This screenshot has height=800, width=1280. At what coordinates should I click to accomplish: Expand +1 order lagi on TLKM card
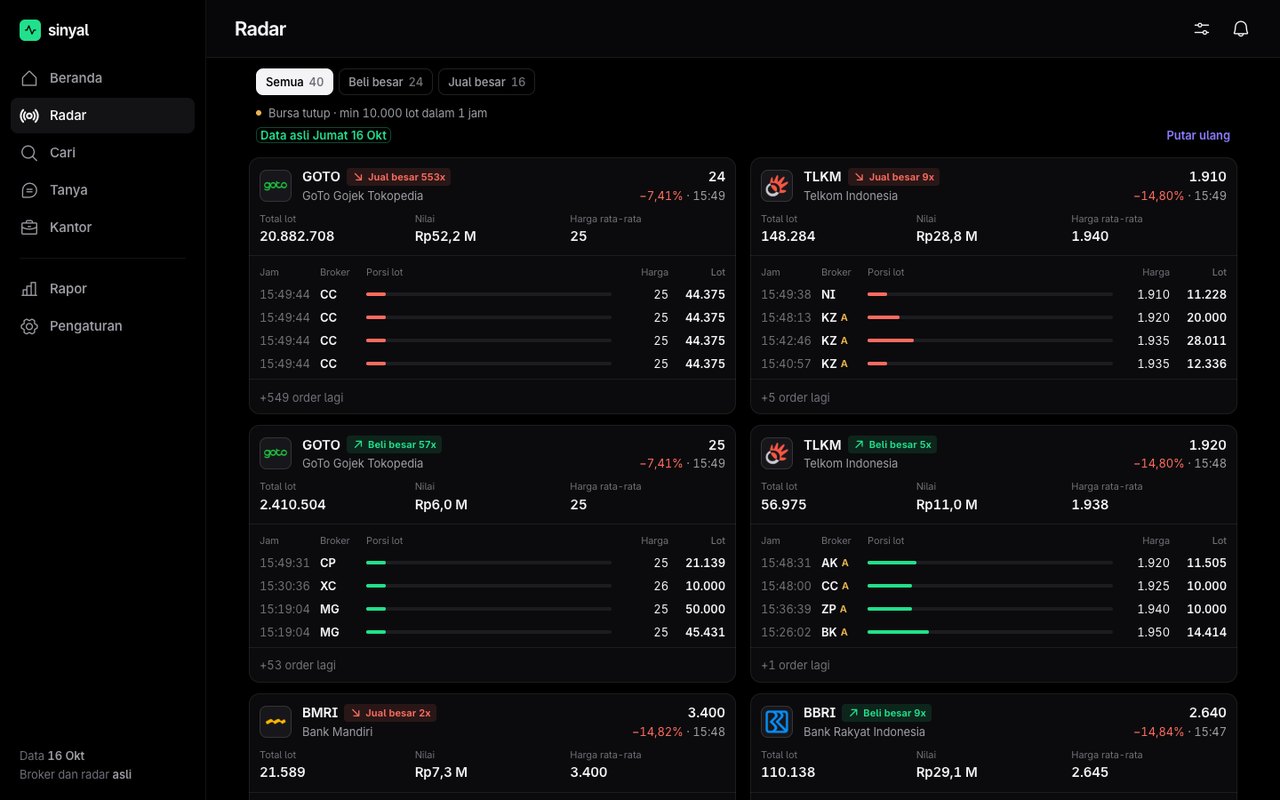coord(795,665)
